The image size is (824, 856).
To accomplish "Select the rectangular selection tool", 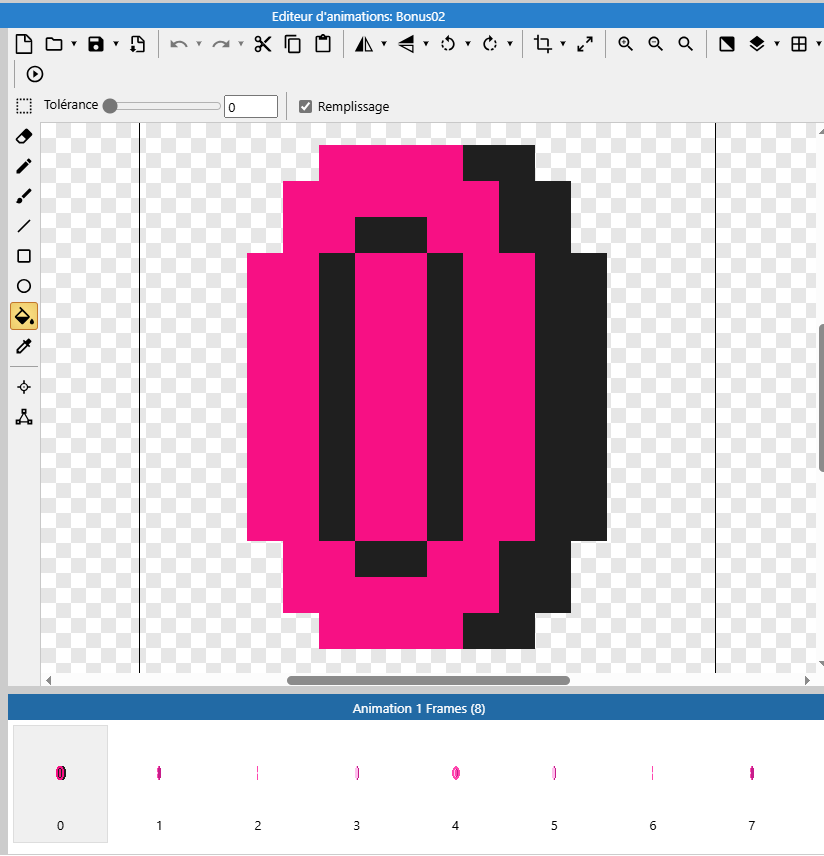I will point(24,106).
